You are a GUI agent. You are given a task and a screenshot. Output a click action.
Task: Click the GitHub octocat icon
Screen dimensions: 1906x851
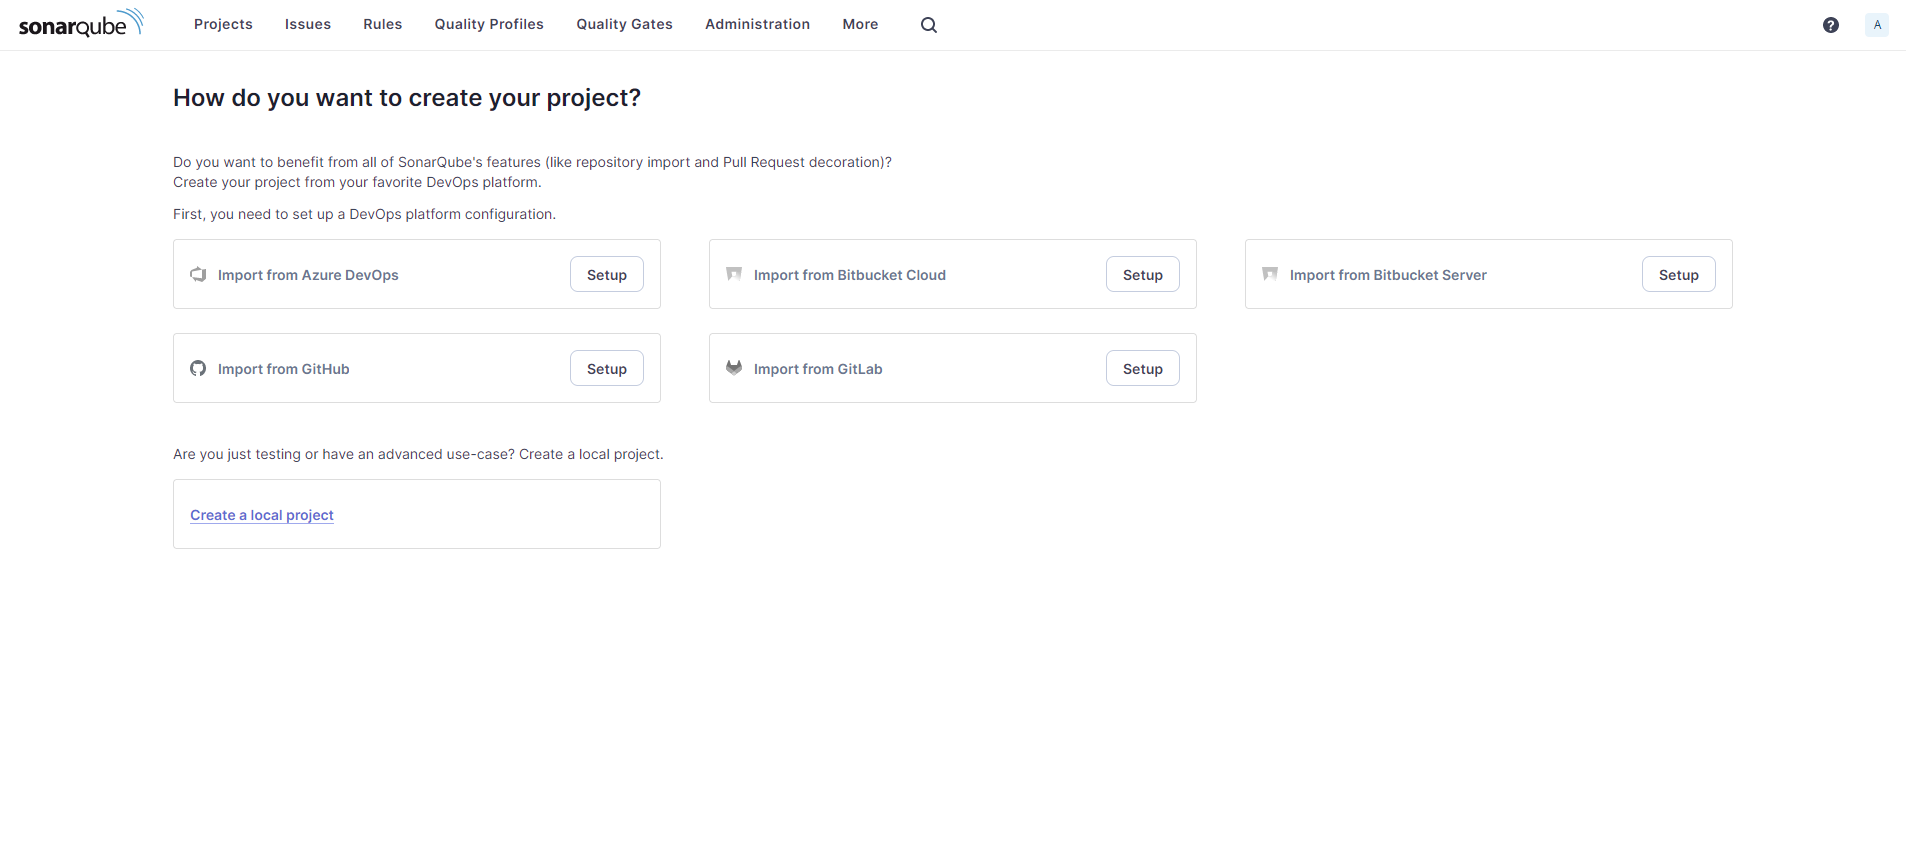pyautogui.click(x=198, y=368)
